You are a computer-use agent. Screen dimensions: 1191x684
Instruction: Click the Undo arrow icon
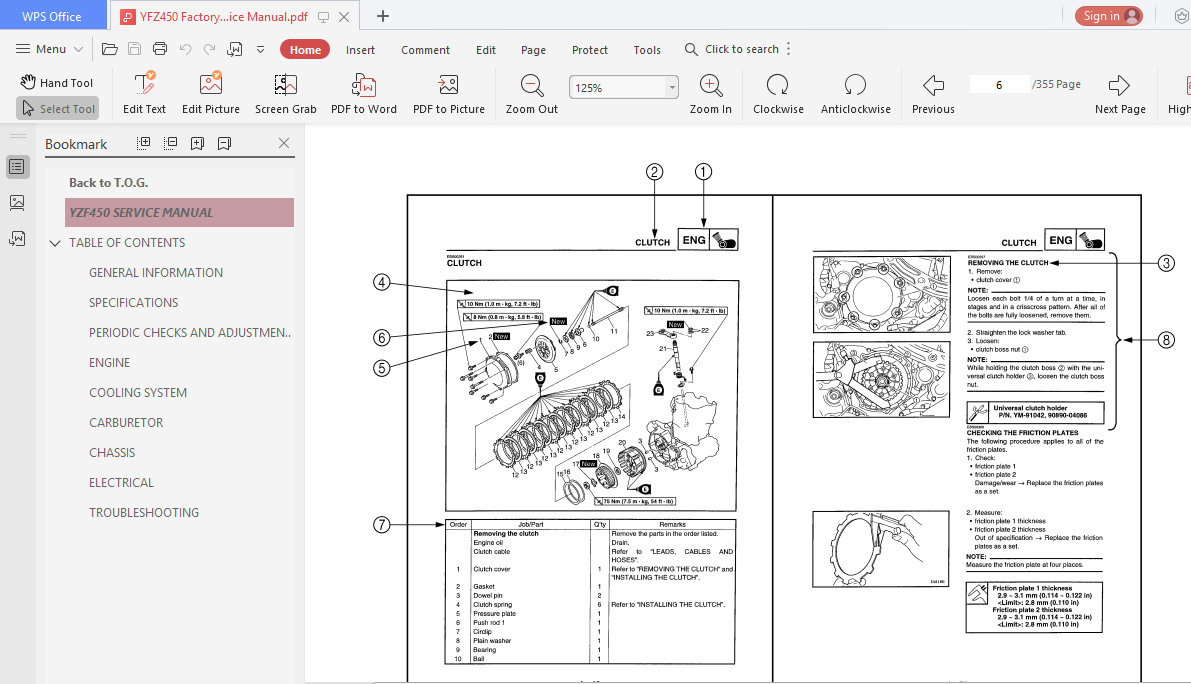click(x=185, y=49)
